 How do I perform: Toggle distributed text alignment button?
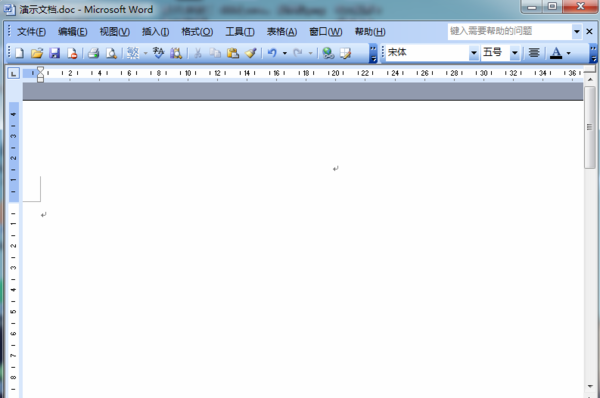[x=534, y=53]
